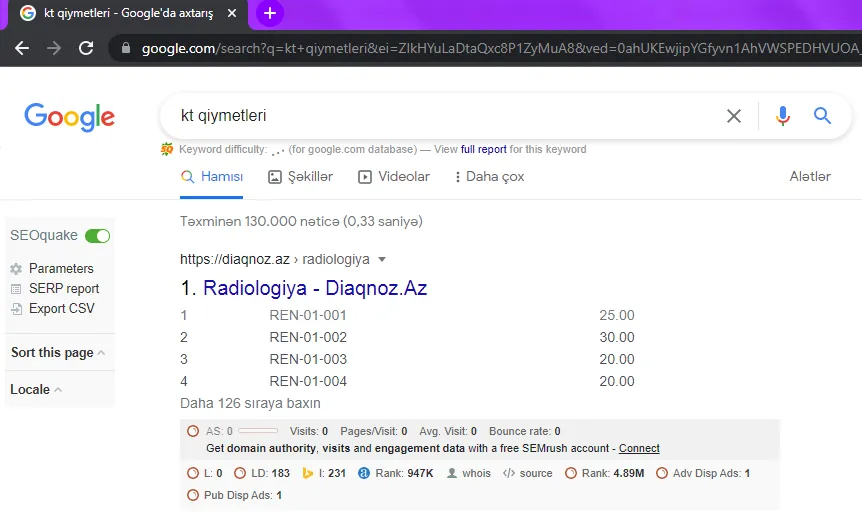Screen dimensions: 862x513
Task: Click the 25.00 price value
Action: (617, 315)
